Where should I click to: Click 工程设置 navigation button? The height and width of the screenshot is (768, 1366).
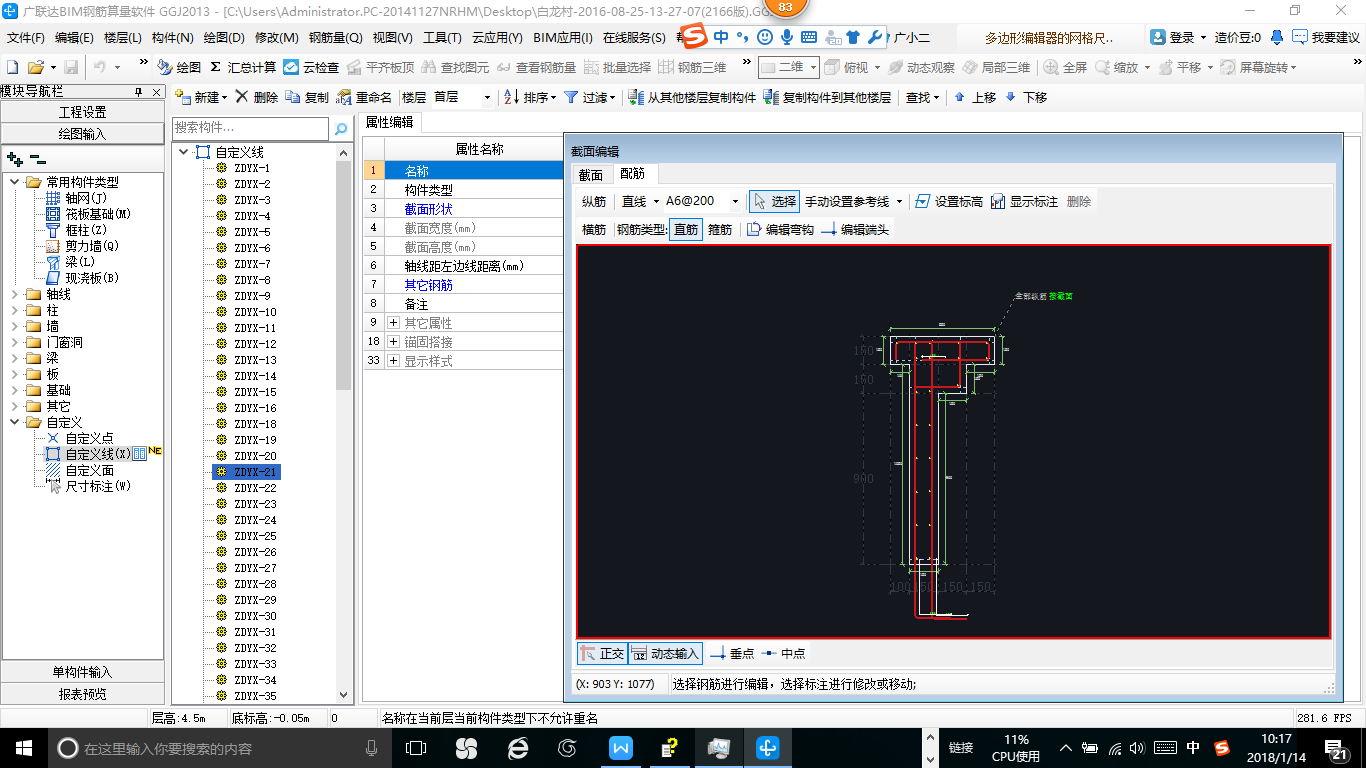pos(82,112)
